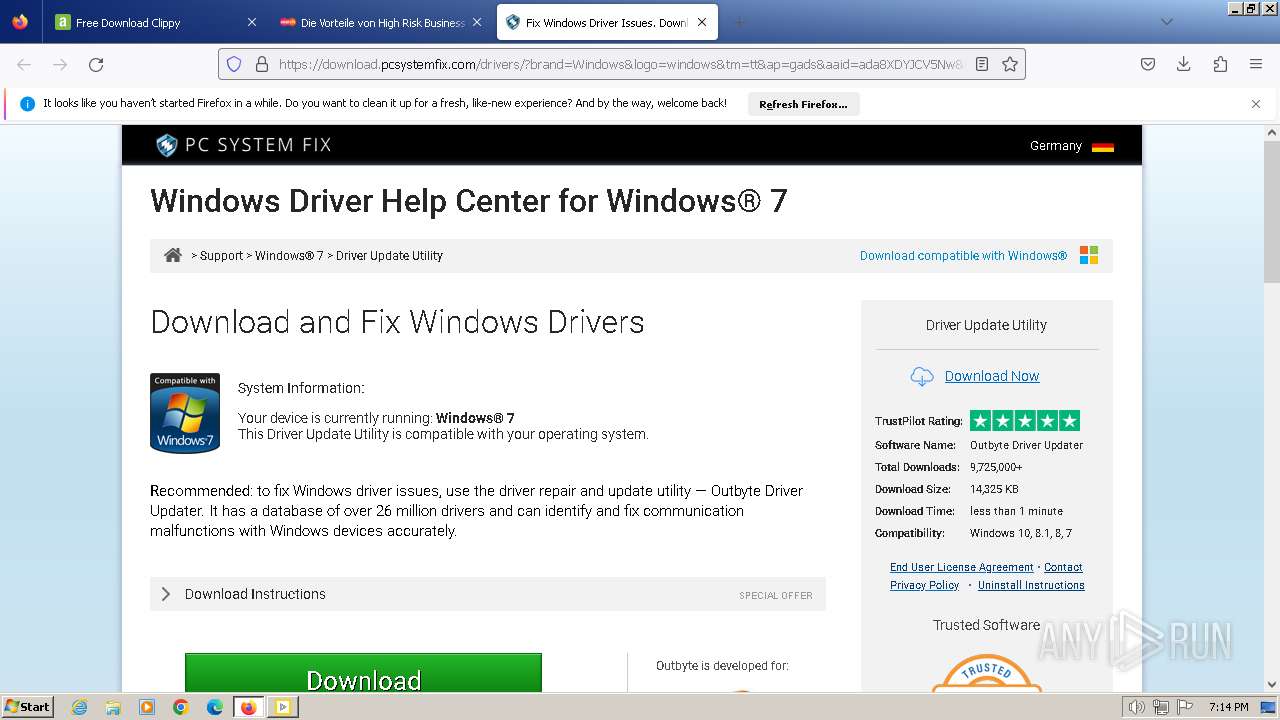Screen dimensions: 1280x720
Task: Open tracking protection shield in address bar
Action: pyautogui.click(x=234, y=64)
